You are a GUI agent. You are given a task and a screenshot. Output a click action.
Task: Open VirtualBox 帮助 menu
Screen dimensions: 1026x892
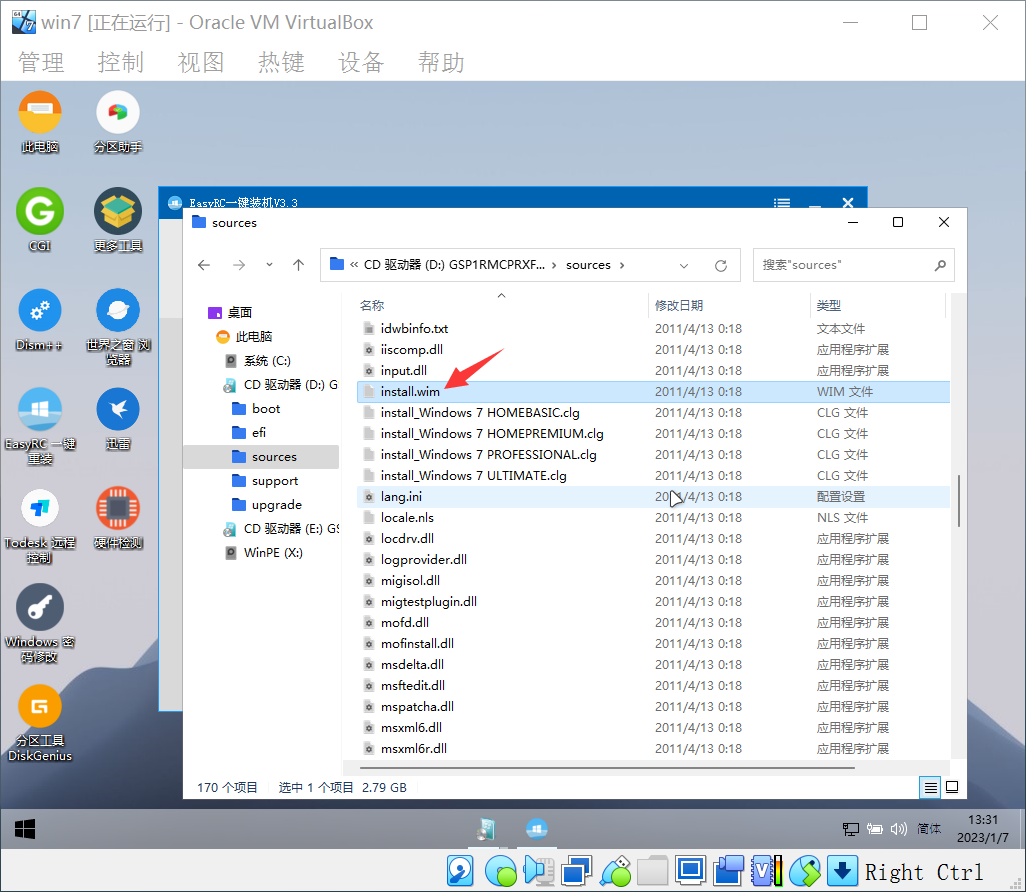tap(442, 62)
